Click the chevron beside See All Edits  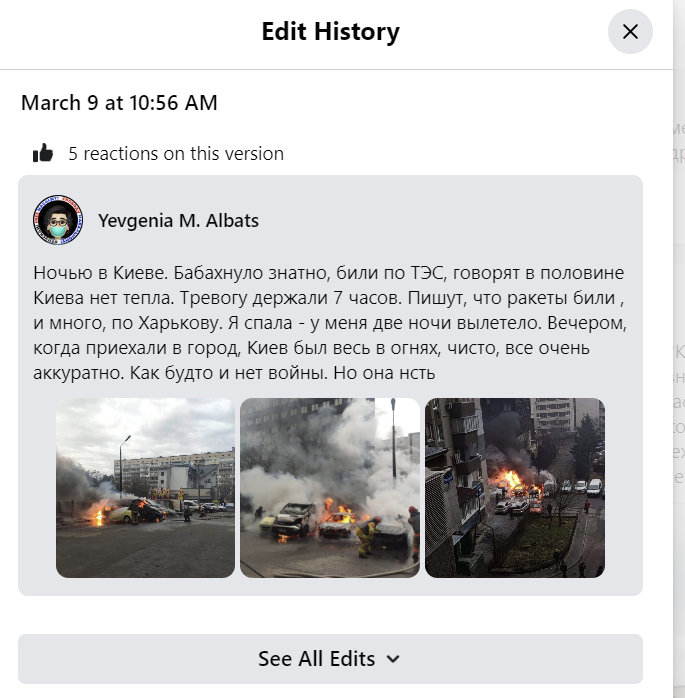point(393,659)
